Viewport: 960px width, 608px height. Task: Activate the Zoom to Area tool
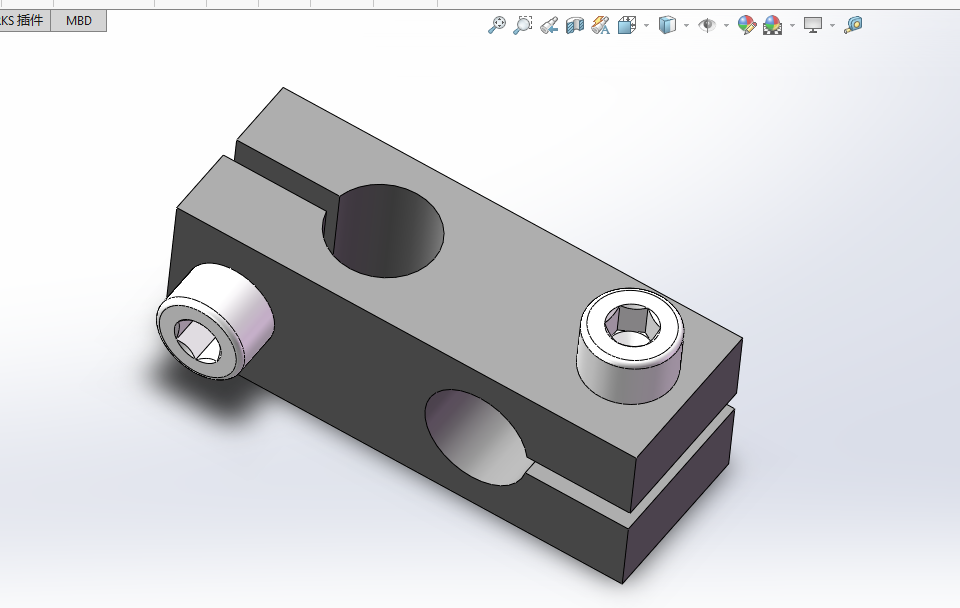pyautogui.click(x=522, y=25)
